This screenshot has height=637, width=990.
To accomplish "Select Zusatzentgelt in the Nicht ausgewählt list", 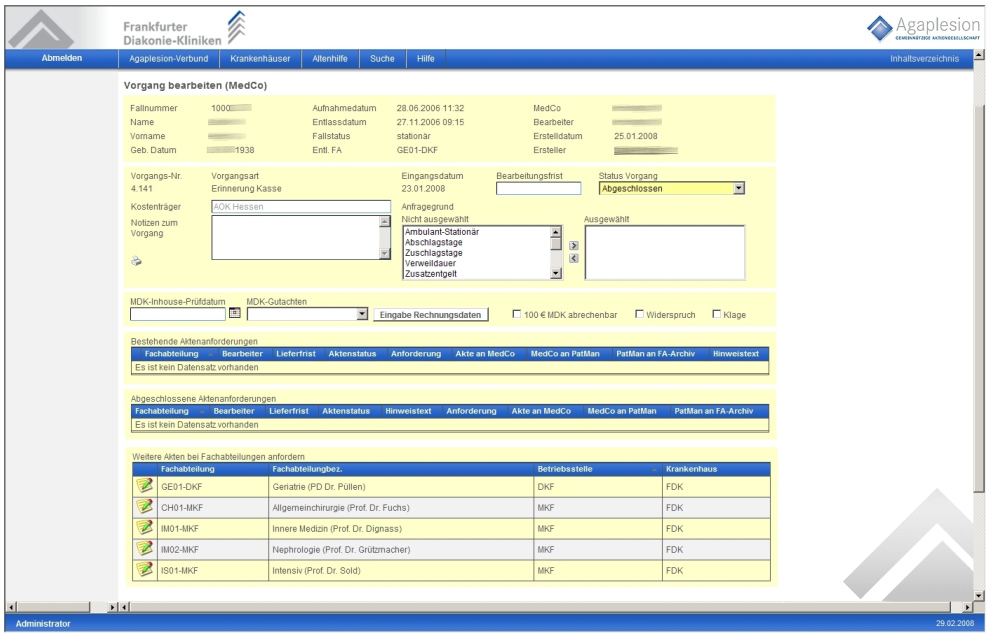I will tap(477, 273).
